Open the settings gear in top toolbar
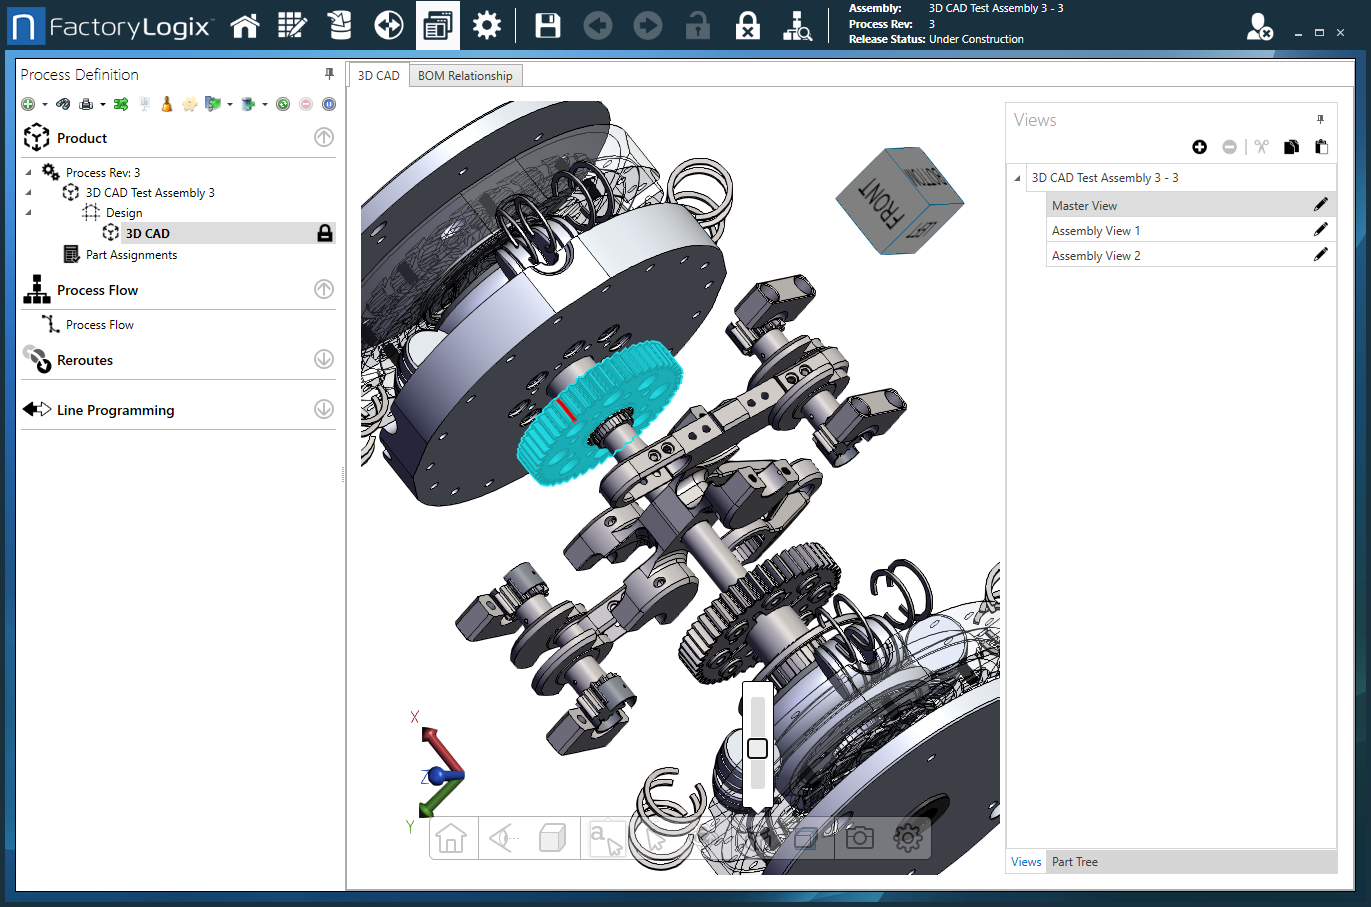 point(487,26)
